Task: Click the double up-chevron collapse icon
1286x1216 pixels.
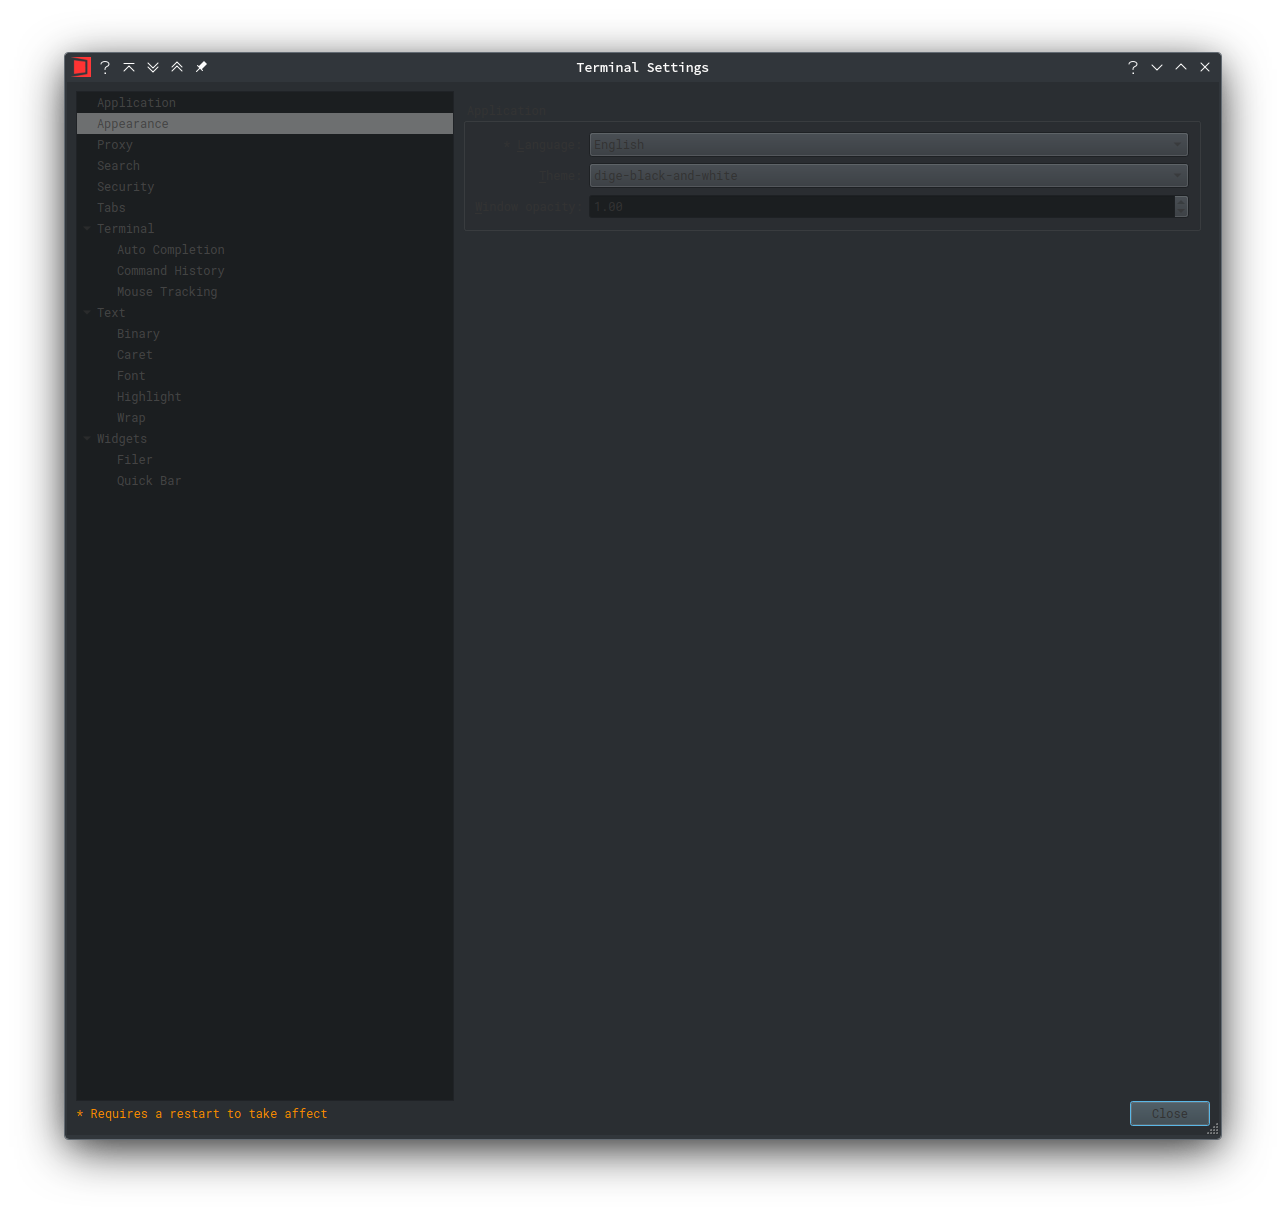Action: (177, 67)
